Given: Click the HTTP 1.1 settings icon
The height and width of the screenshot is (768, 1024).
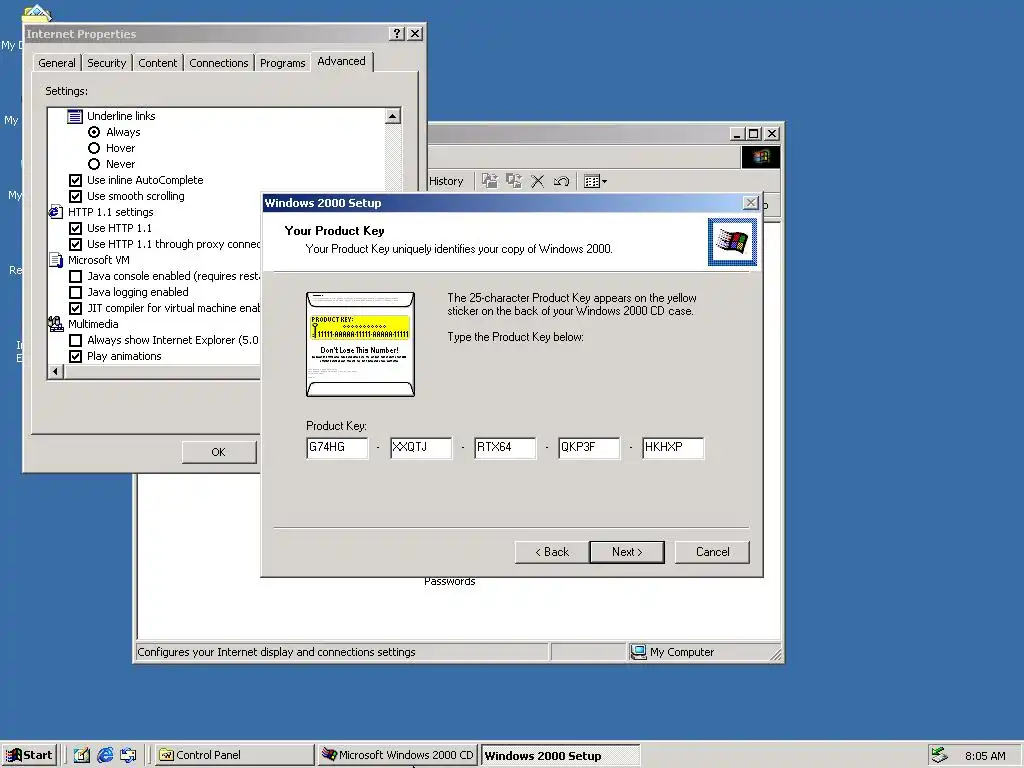Looking at the screenshot, I should click(x=56, y=212).
